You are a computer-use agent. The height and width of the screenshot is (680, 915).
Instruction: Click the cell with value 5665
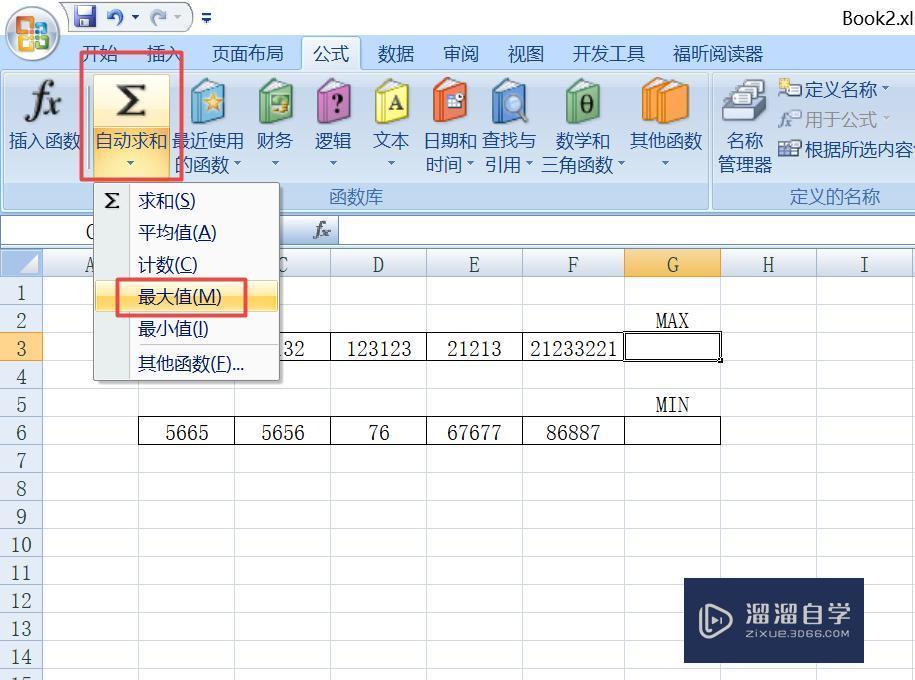point(186,433)
